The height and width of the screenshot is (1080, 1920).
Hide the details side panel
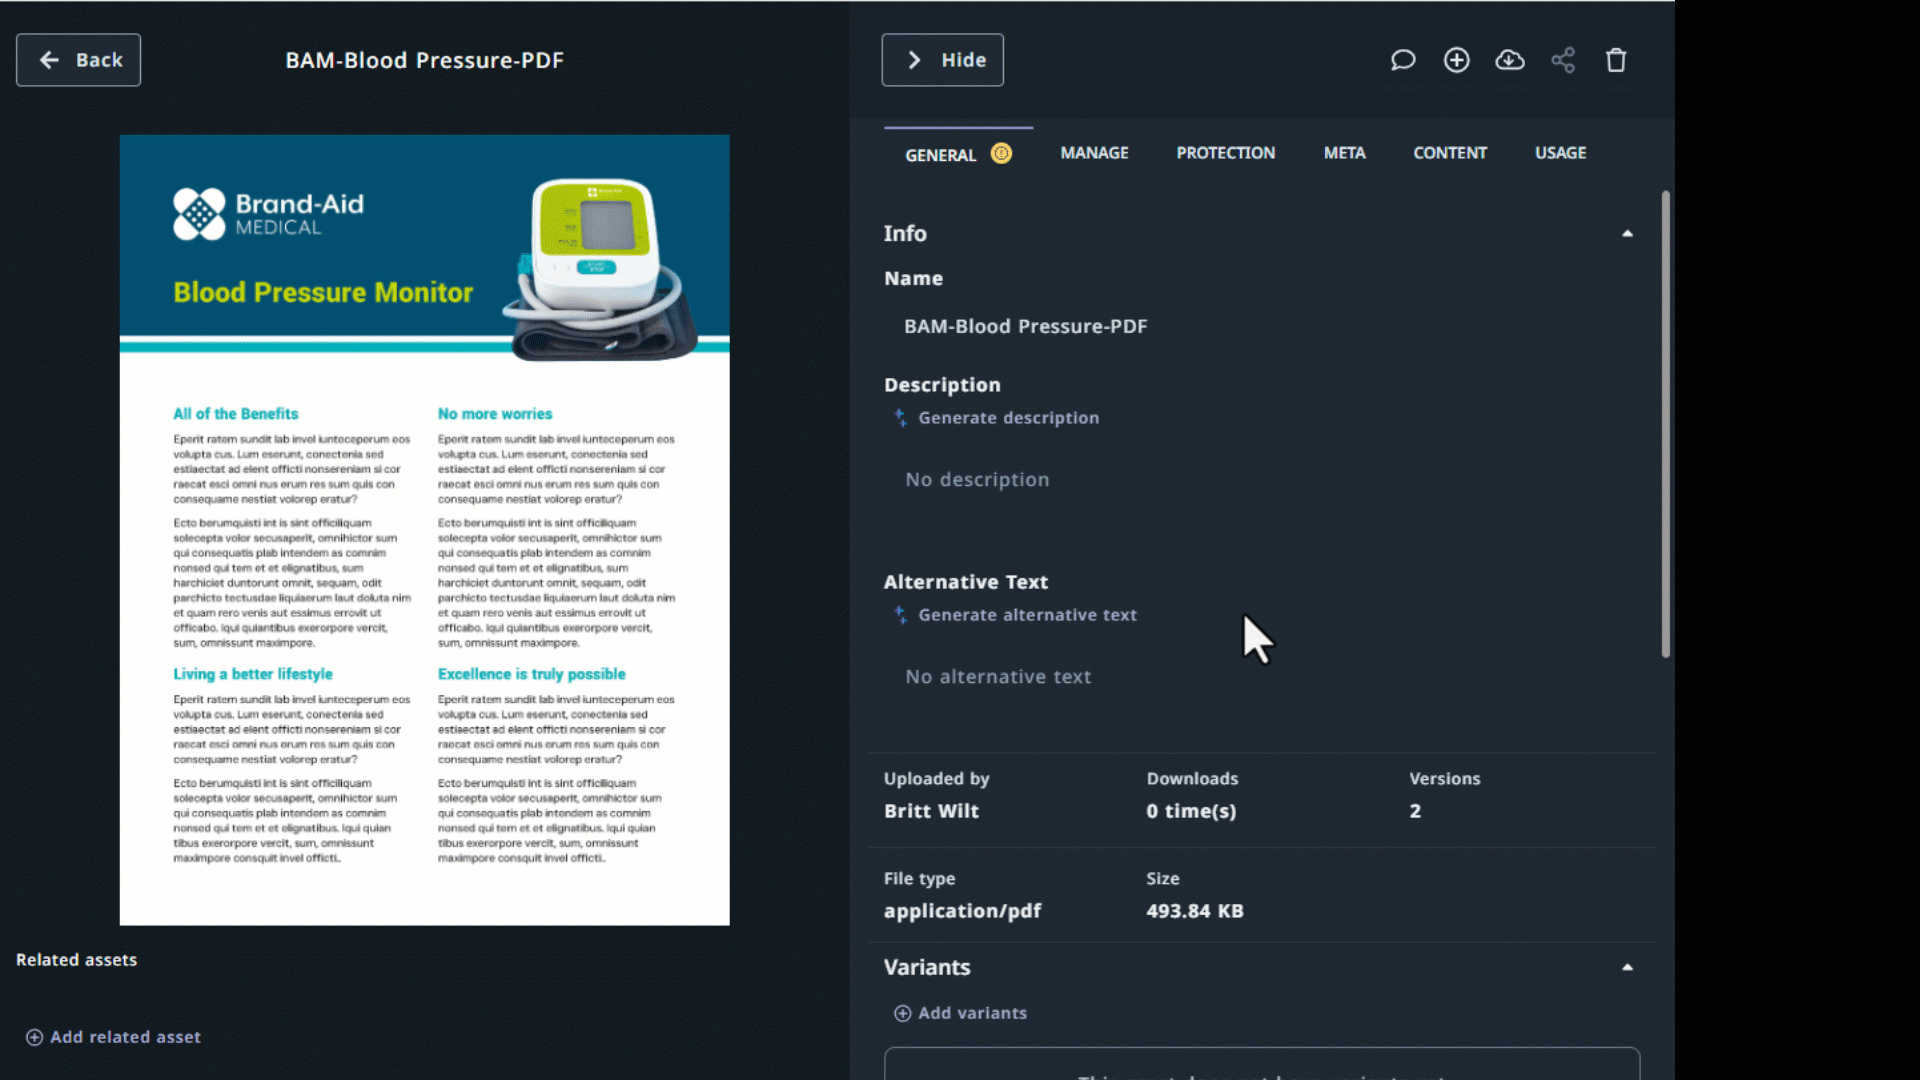coord(942,60)
